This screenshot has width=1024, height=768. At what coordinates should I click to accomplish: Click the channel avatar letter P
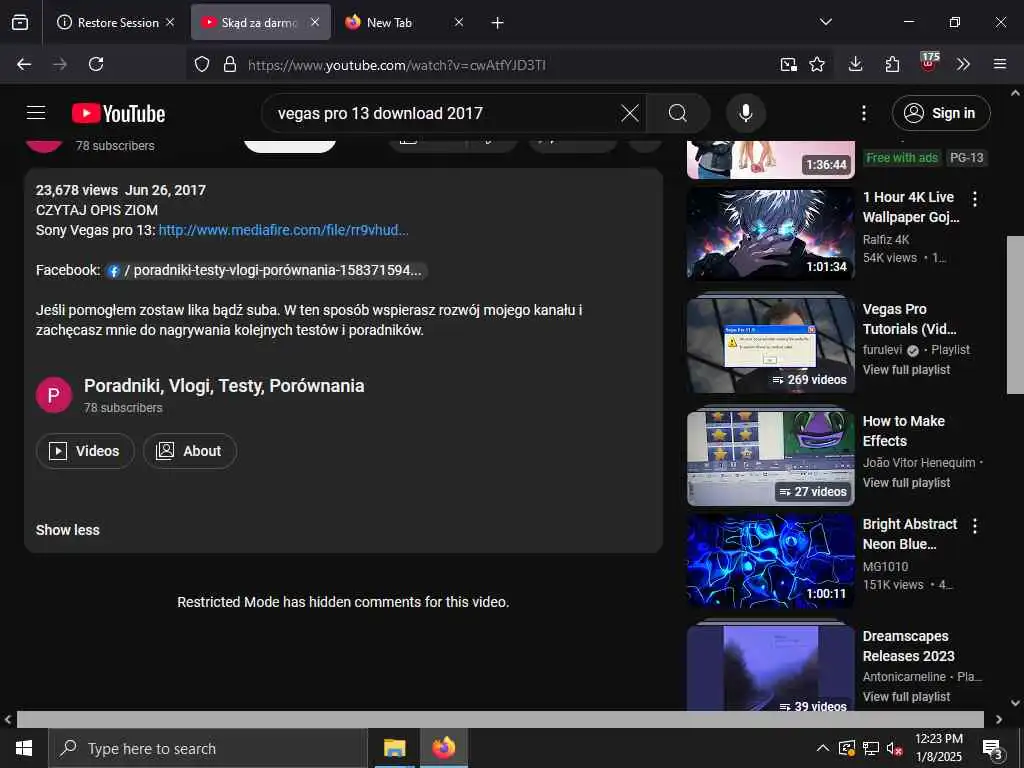(54, 395)
